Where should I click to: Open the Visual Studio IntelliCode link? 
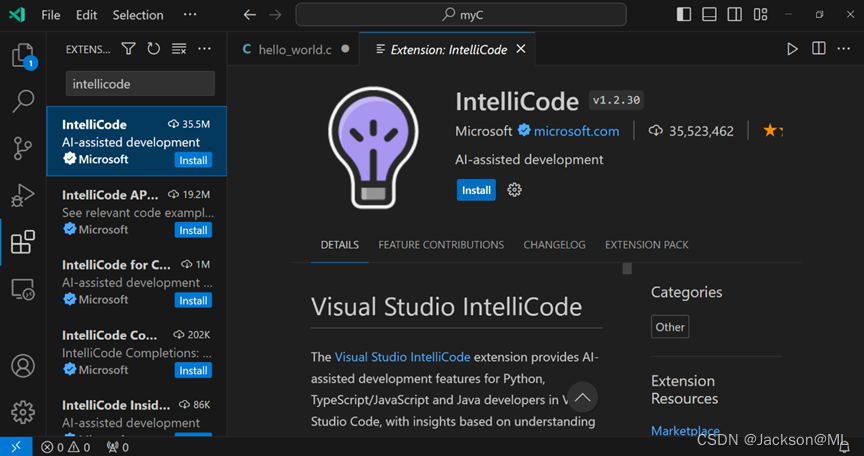402,357
